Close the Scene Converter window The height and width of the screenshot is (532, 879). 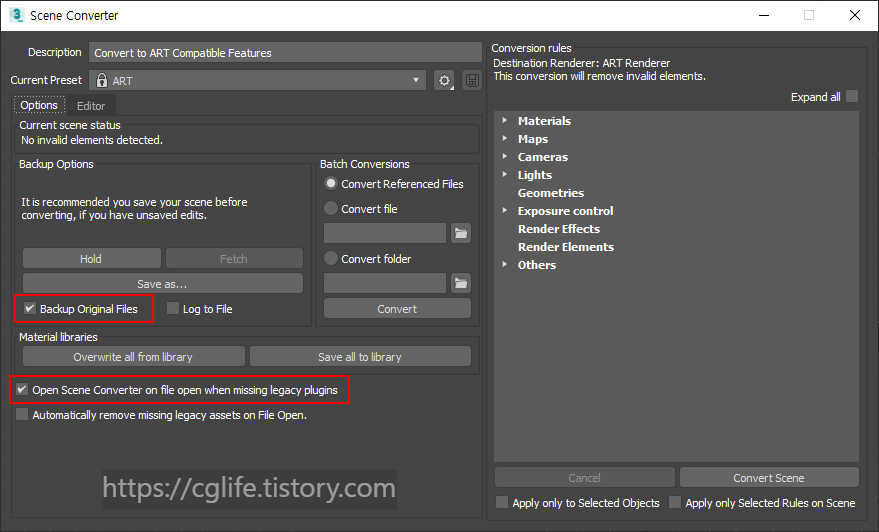click(x=854, y=15)
